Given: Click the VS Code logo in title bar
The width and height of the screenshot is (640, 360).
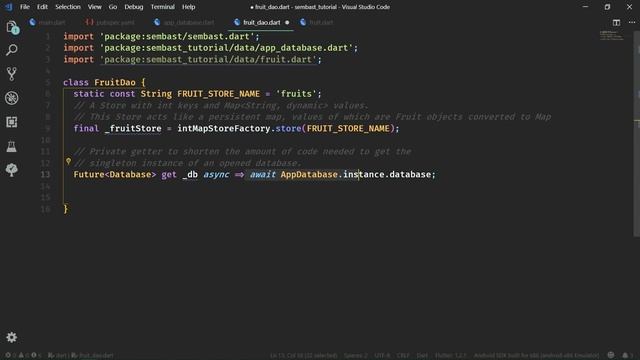Looking at the screenshot, I should coord(8,7).
